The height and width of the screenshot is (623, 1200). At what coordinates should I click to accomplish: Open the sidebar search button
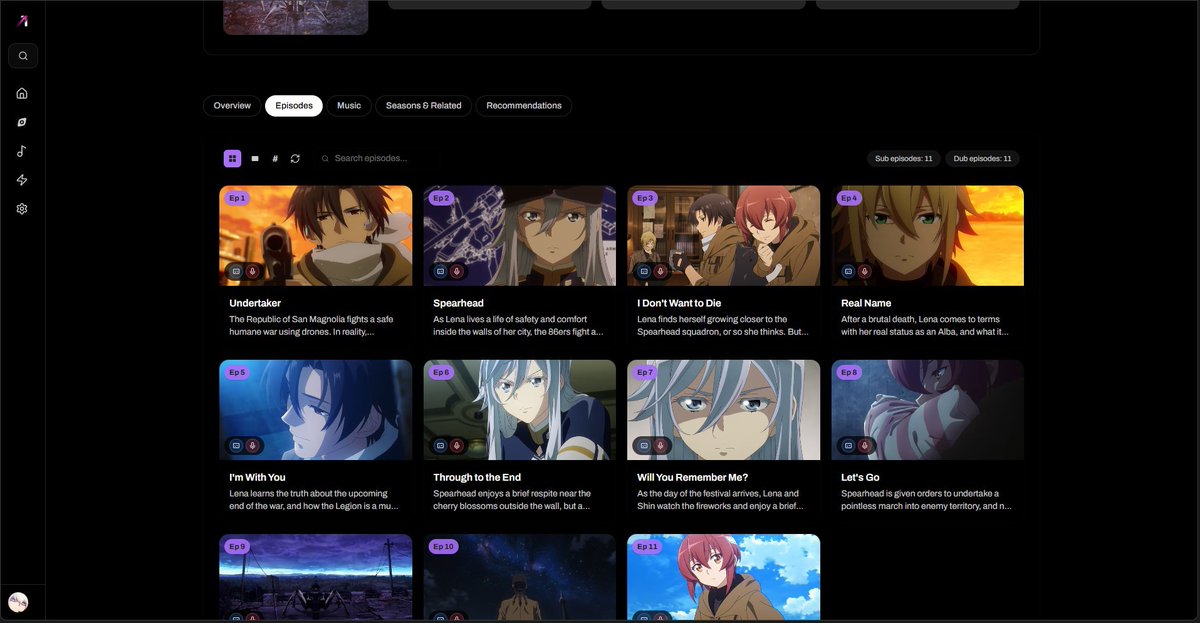(23, 56)
